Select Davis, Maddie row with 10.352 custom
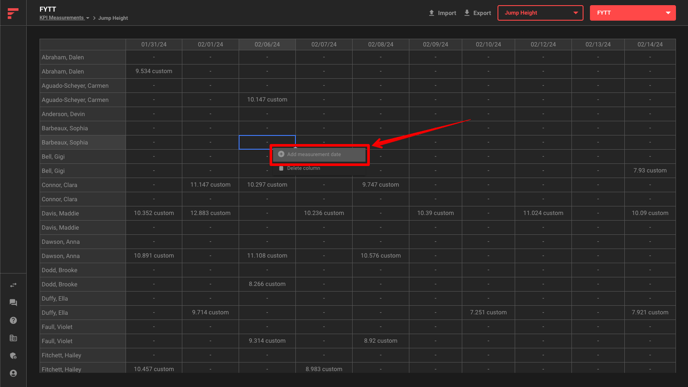The height and width of the screenshot is (387, 688). click(x=82, y=213)
